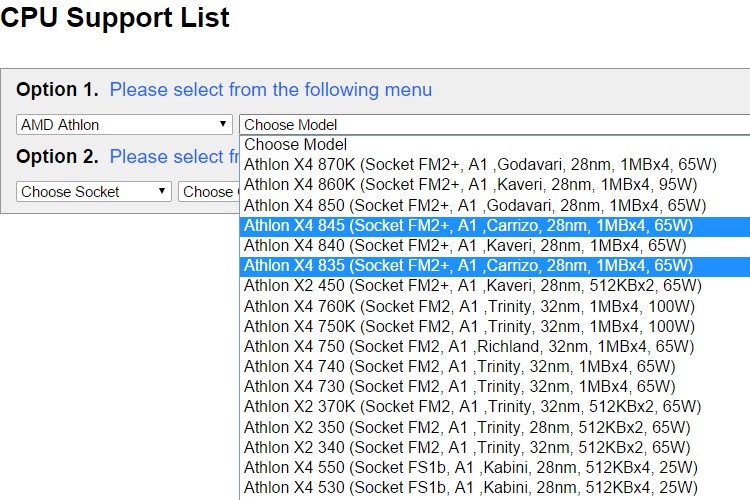Choose Athlon X2 450 Kaveri option
The width and height of the screenshot is (750, 500).
[495, 286]
